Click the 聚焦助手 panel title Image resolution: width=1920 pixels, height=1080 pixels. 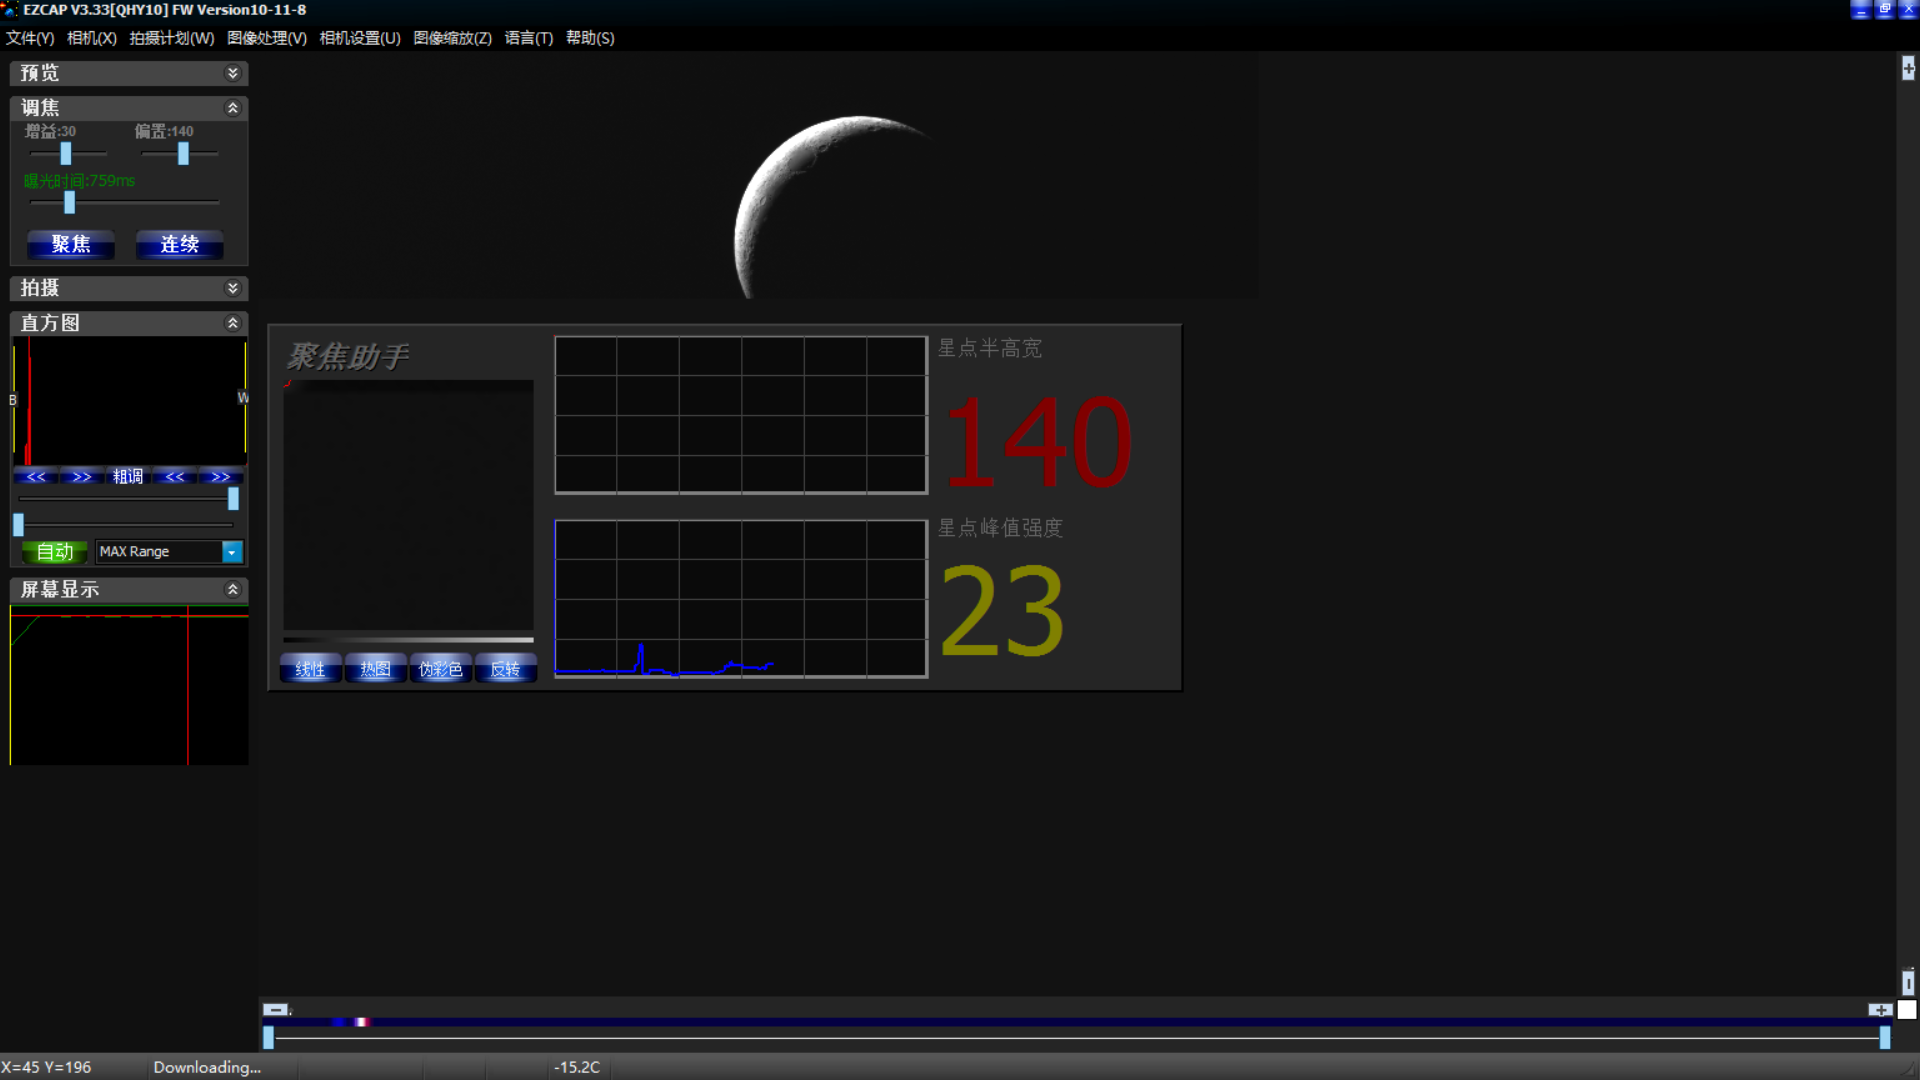click(348, 357)
